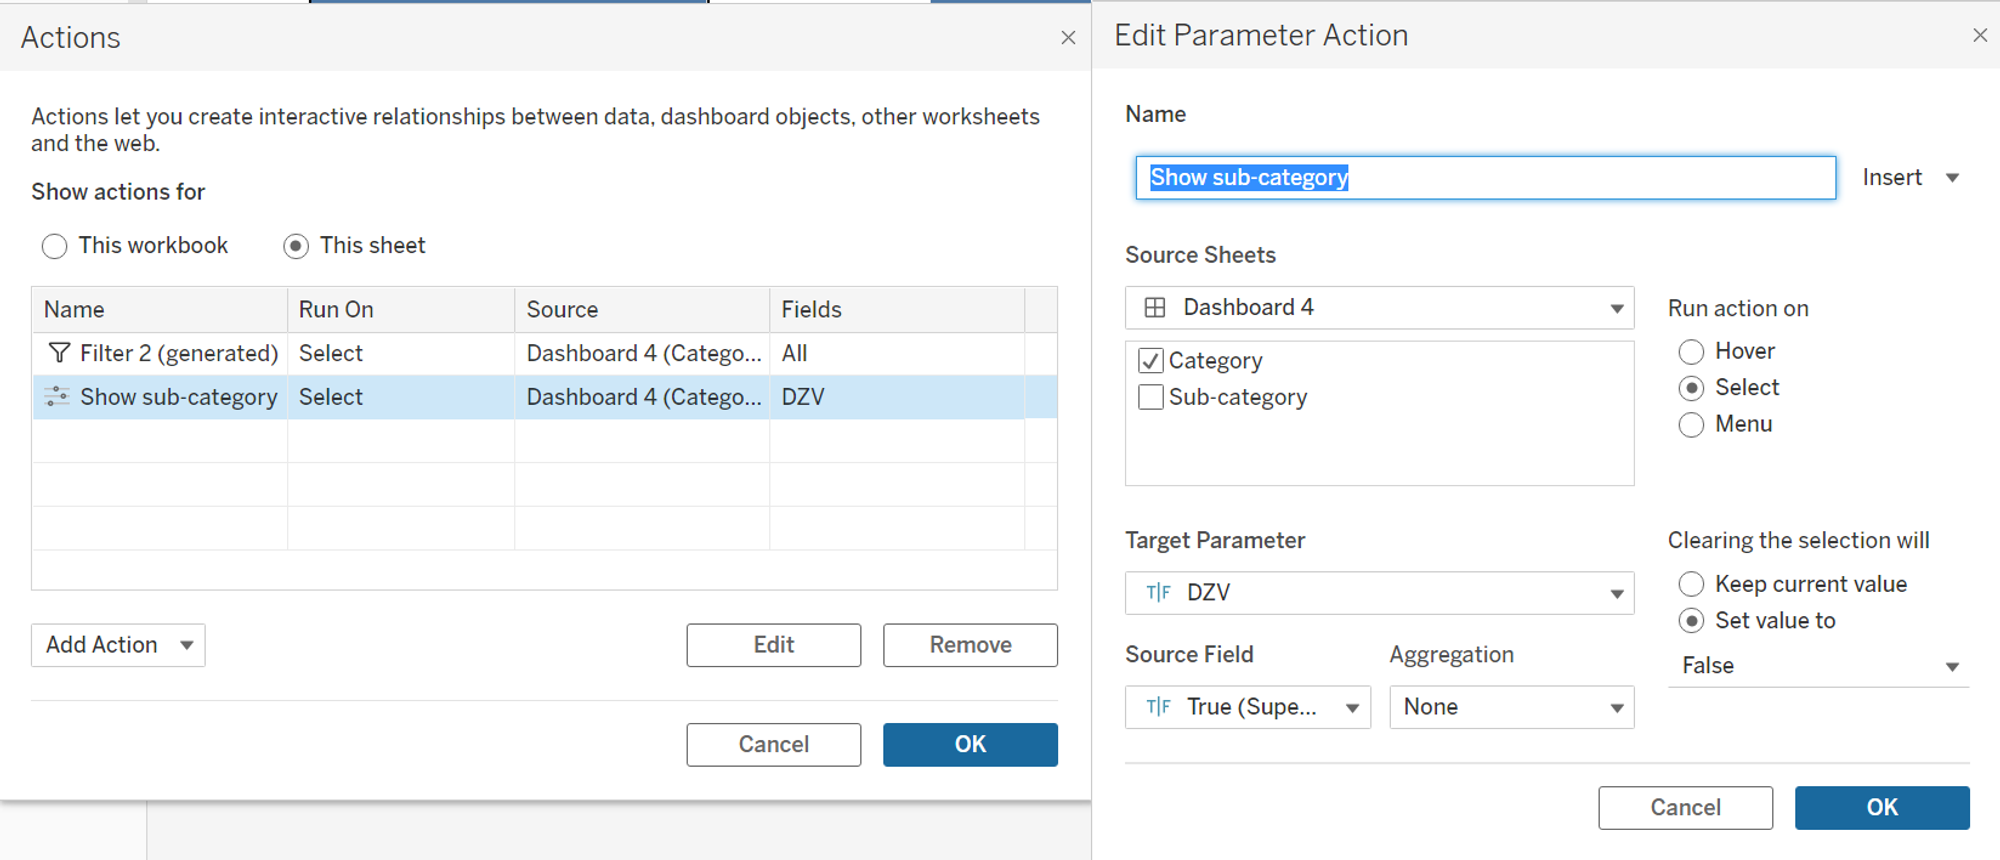Click the parameter action icon beside Show sub-category
Screen dimensions: 2000x860
pos(57,397)
